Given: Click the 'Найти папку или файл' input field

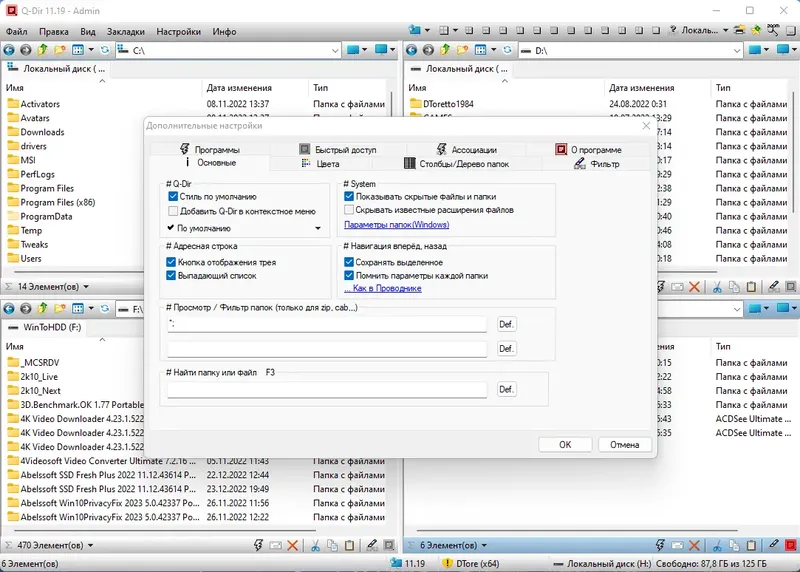Looking at the screenshot, I should [x=327, y=389].
